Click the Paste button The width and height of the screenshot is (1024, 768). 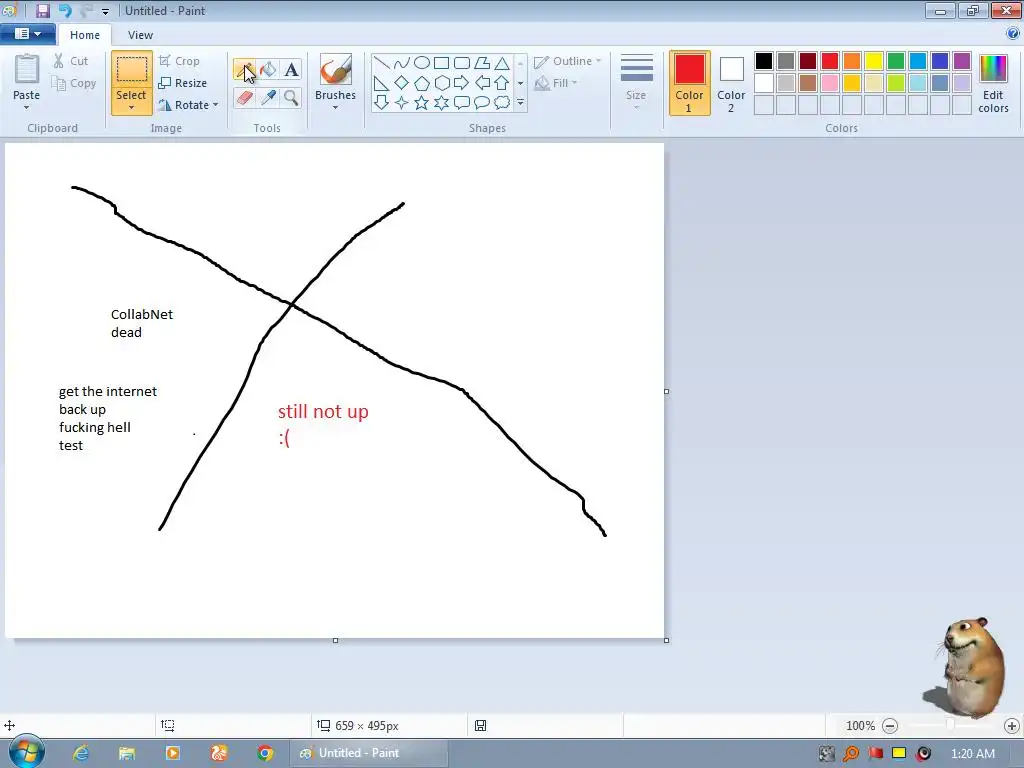click(x=27, y=77)
